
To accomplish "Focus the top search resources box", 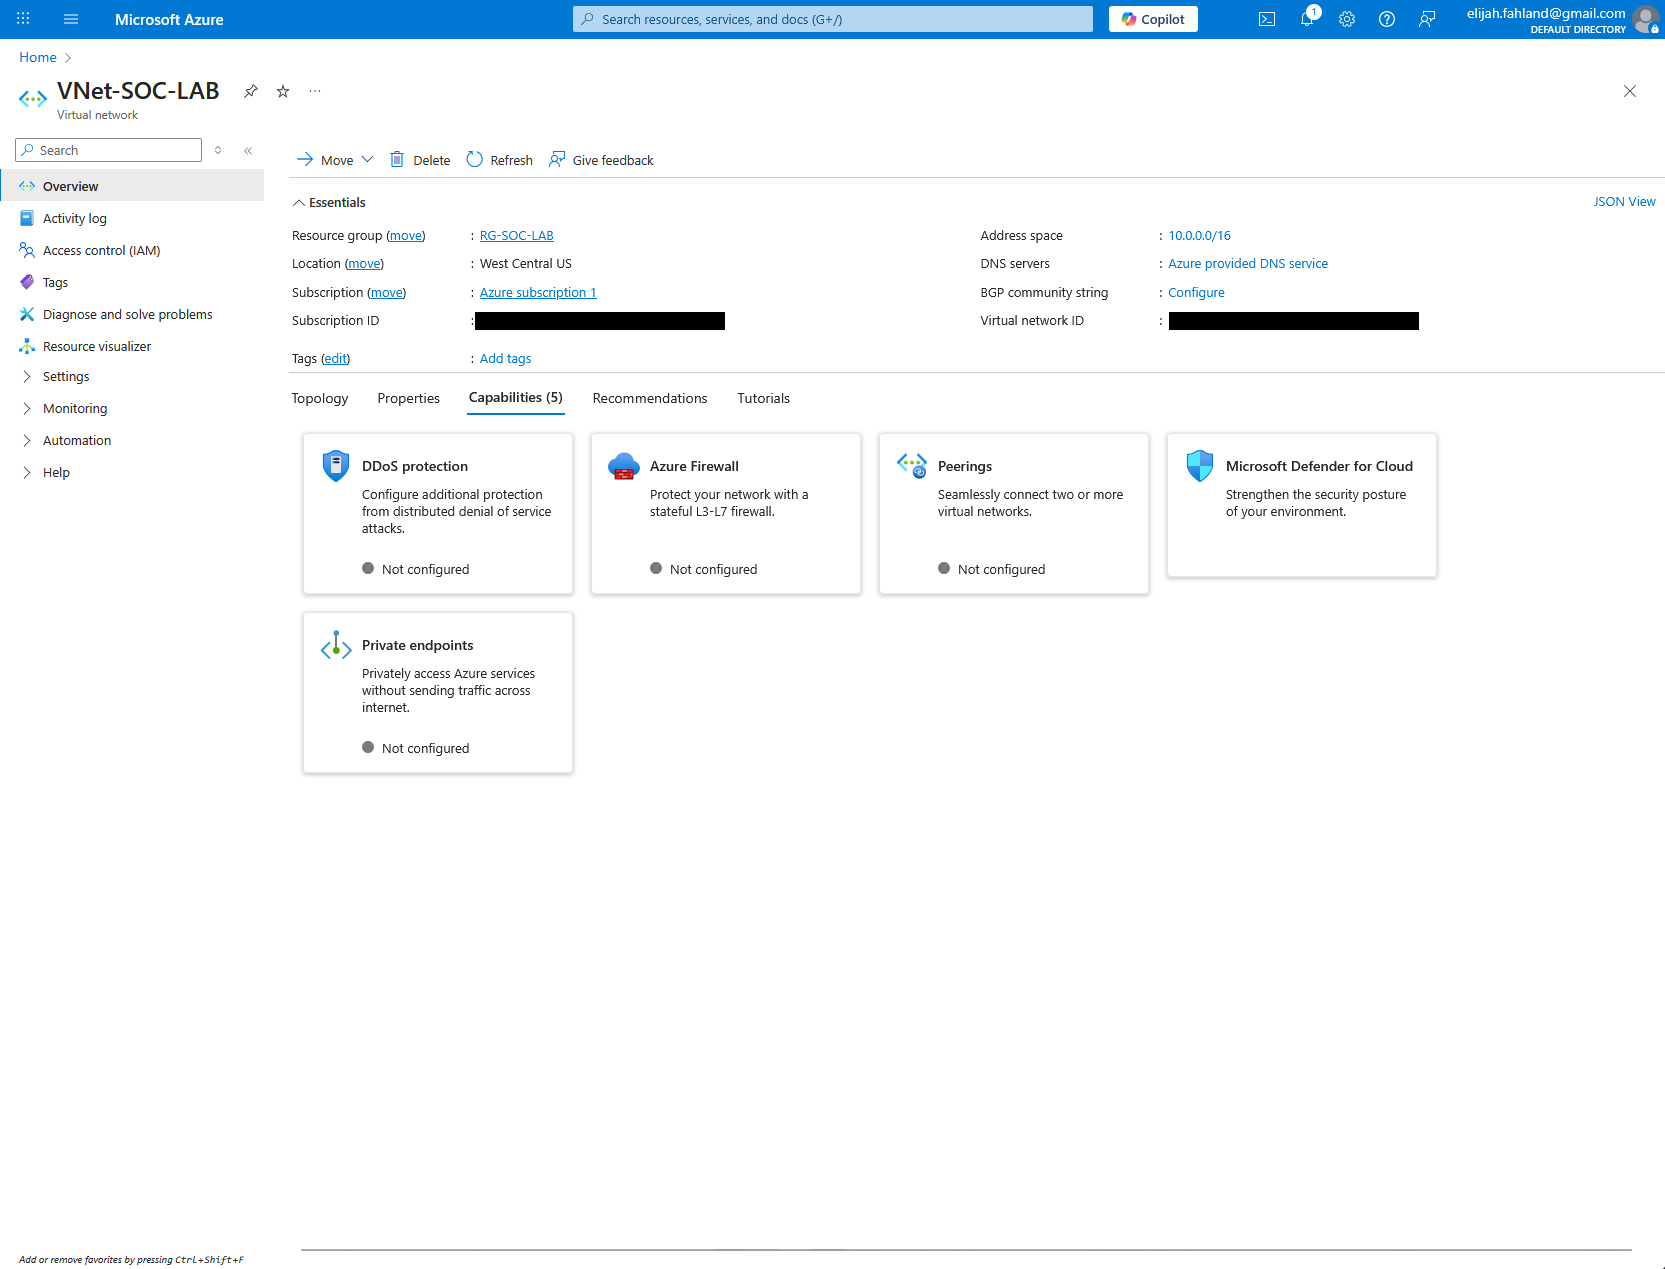I will point(833,19).
